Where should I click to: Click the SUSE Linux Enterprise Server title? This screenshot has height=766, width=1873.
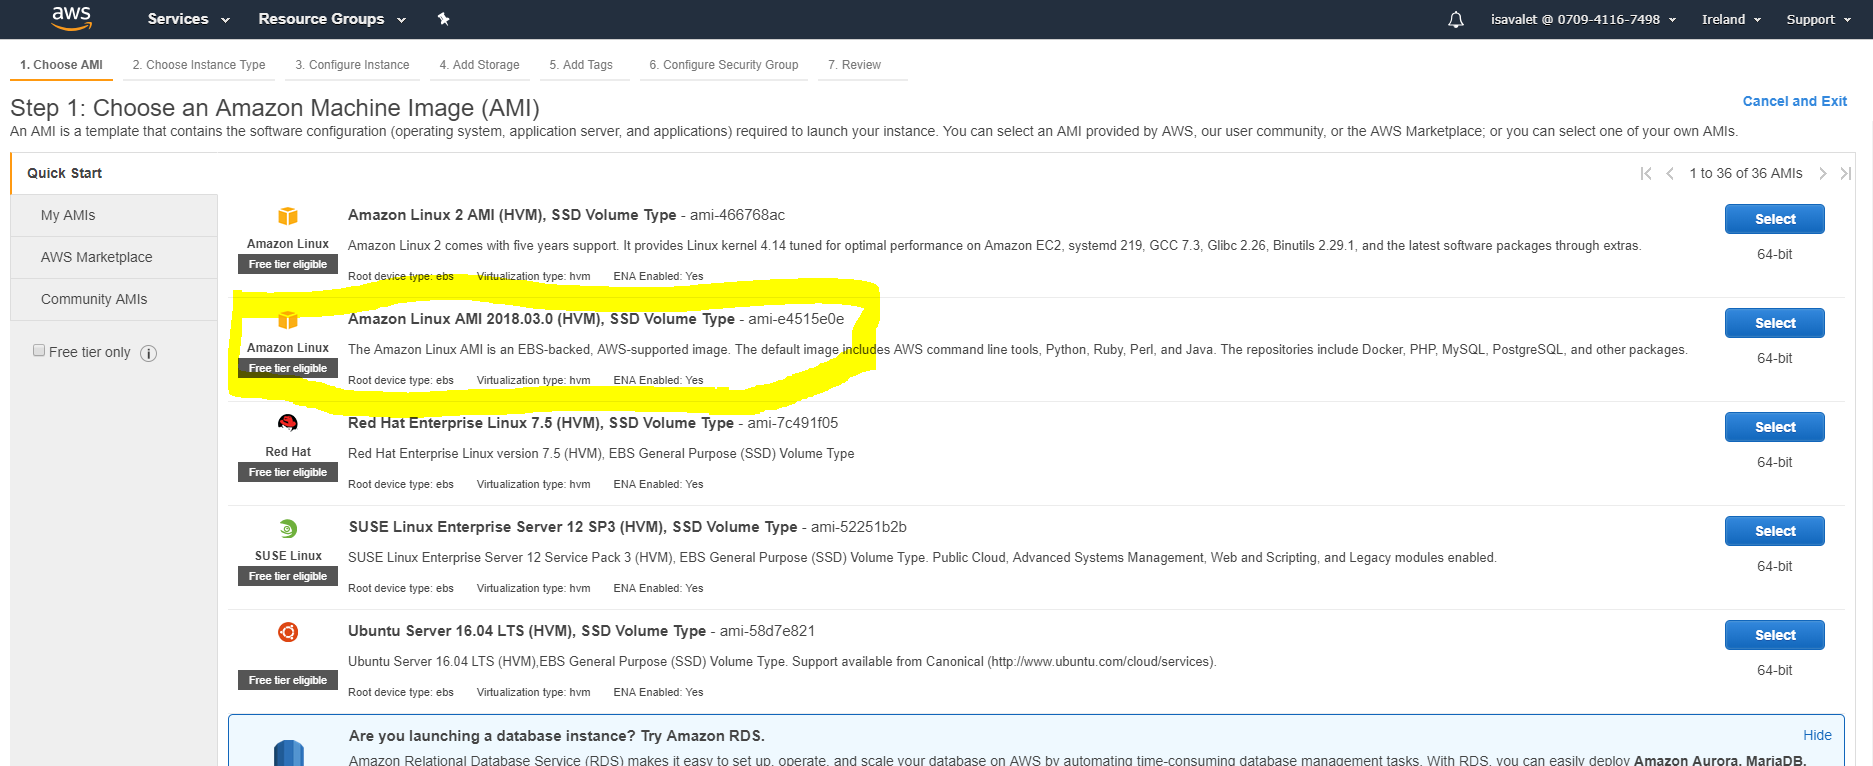pos(573,527)
